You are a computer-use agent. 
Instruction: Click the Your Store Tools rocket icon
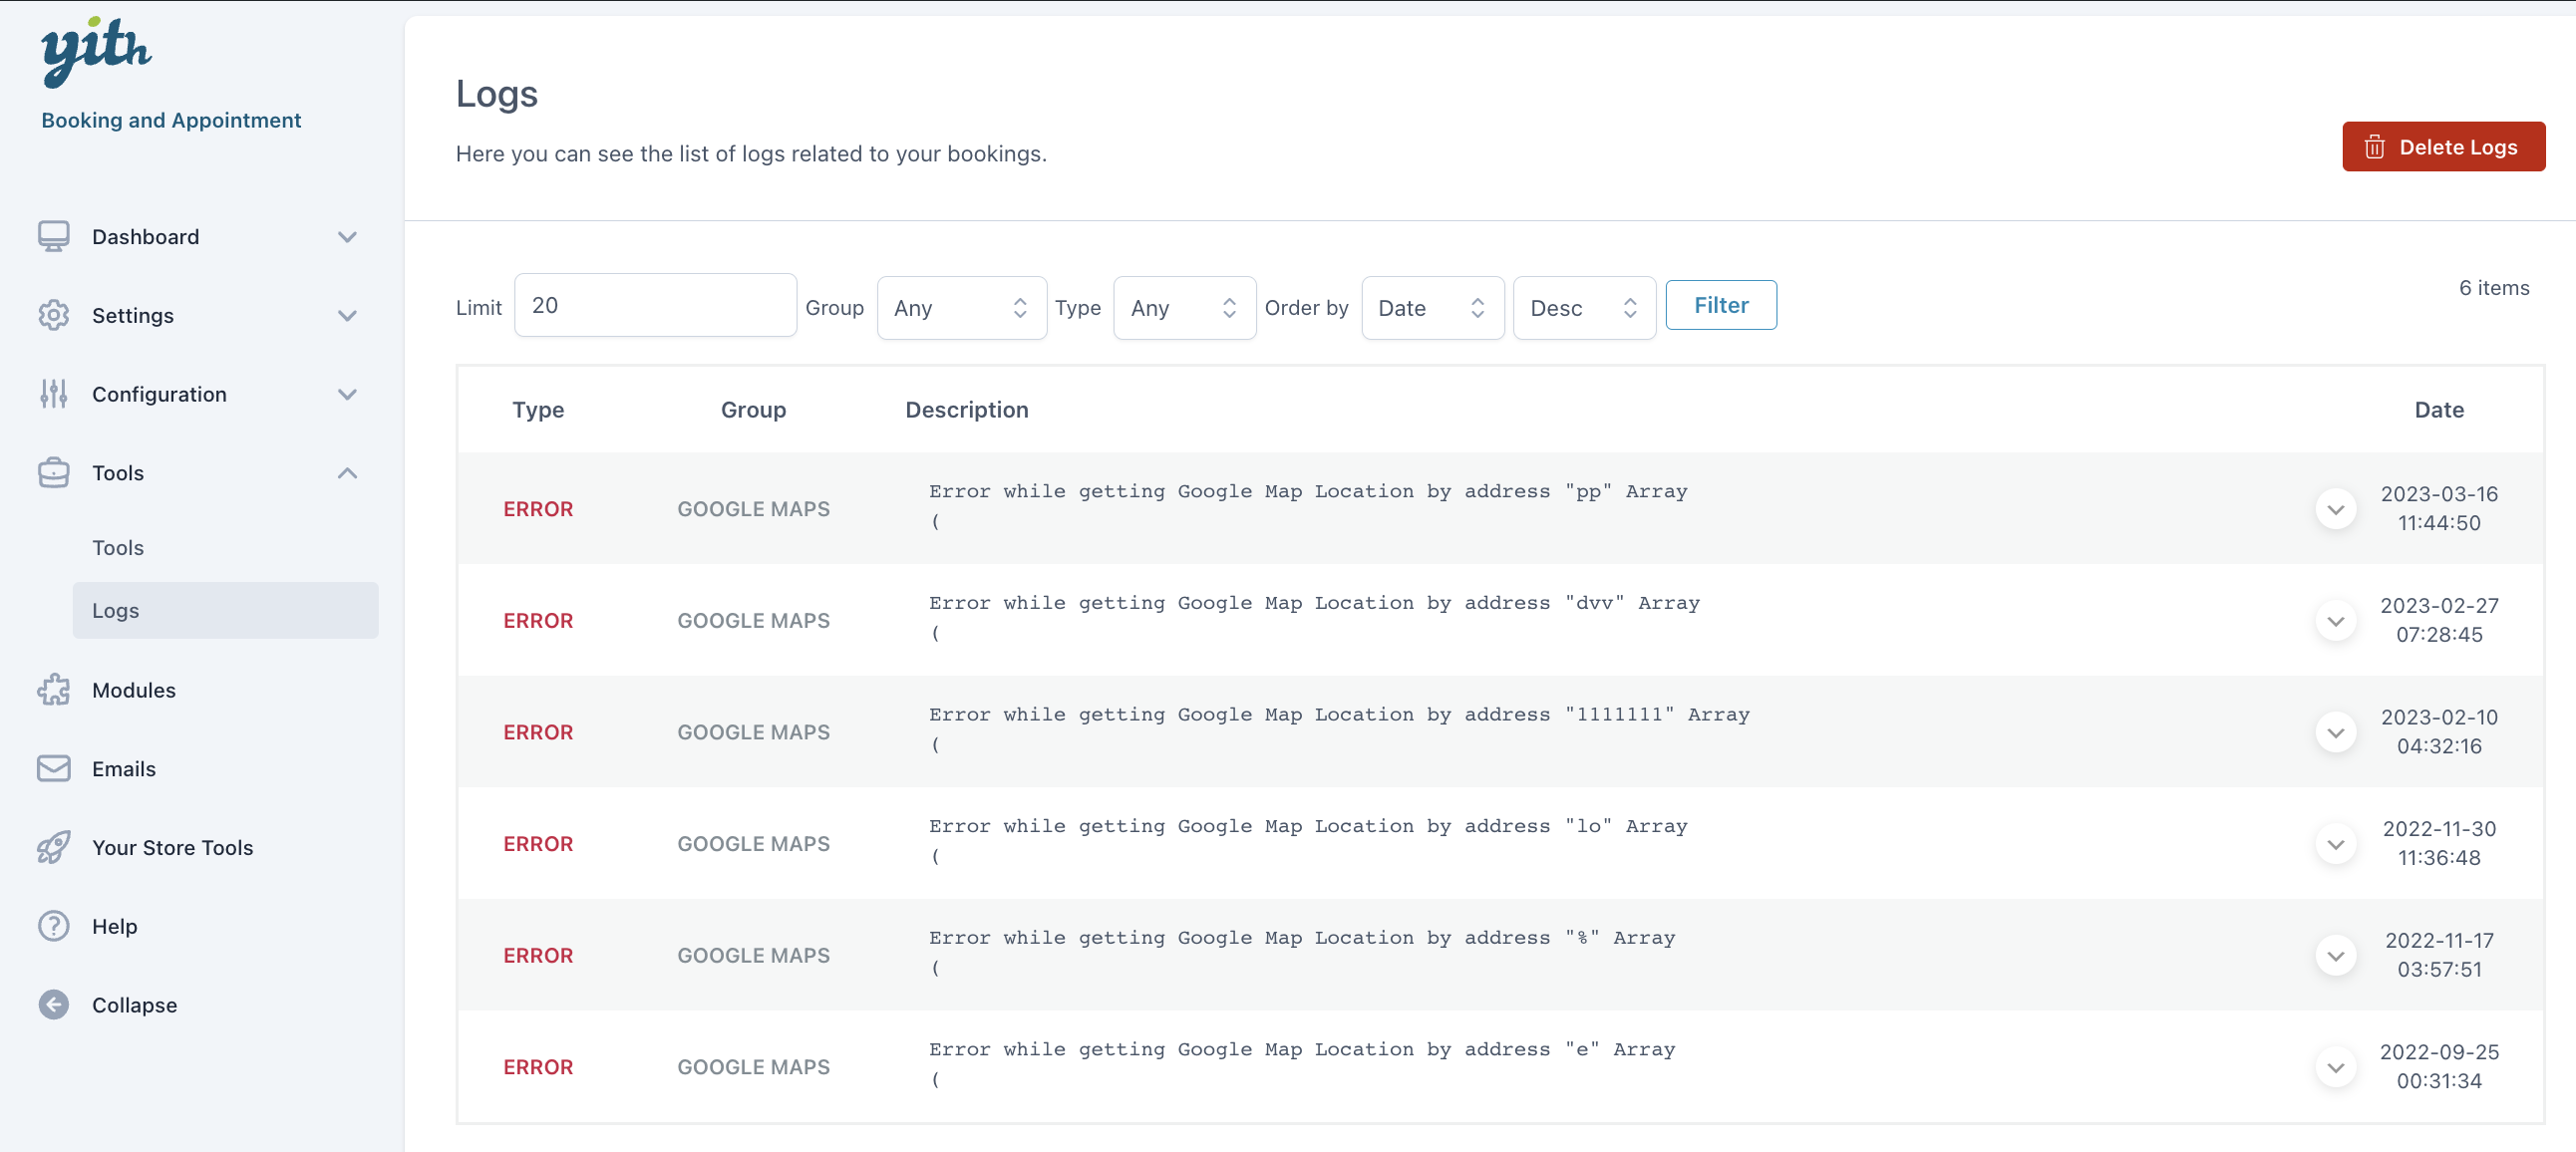click(x=54, y=847)
